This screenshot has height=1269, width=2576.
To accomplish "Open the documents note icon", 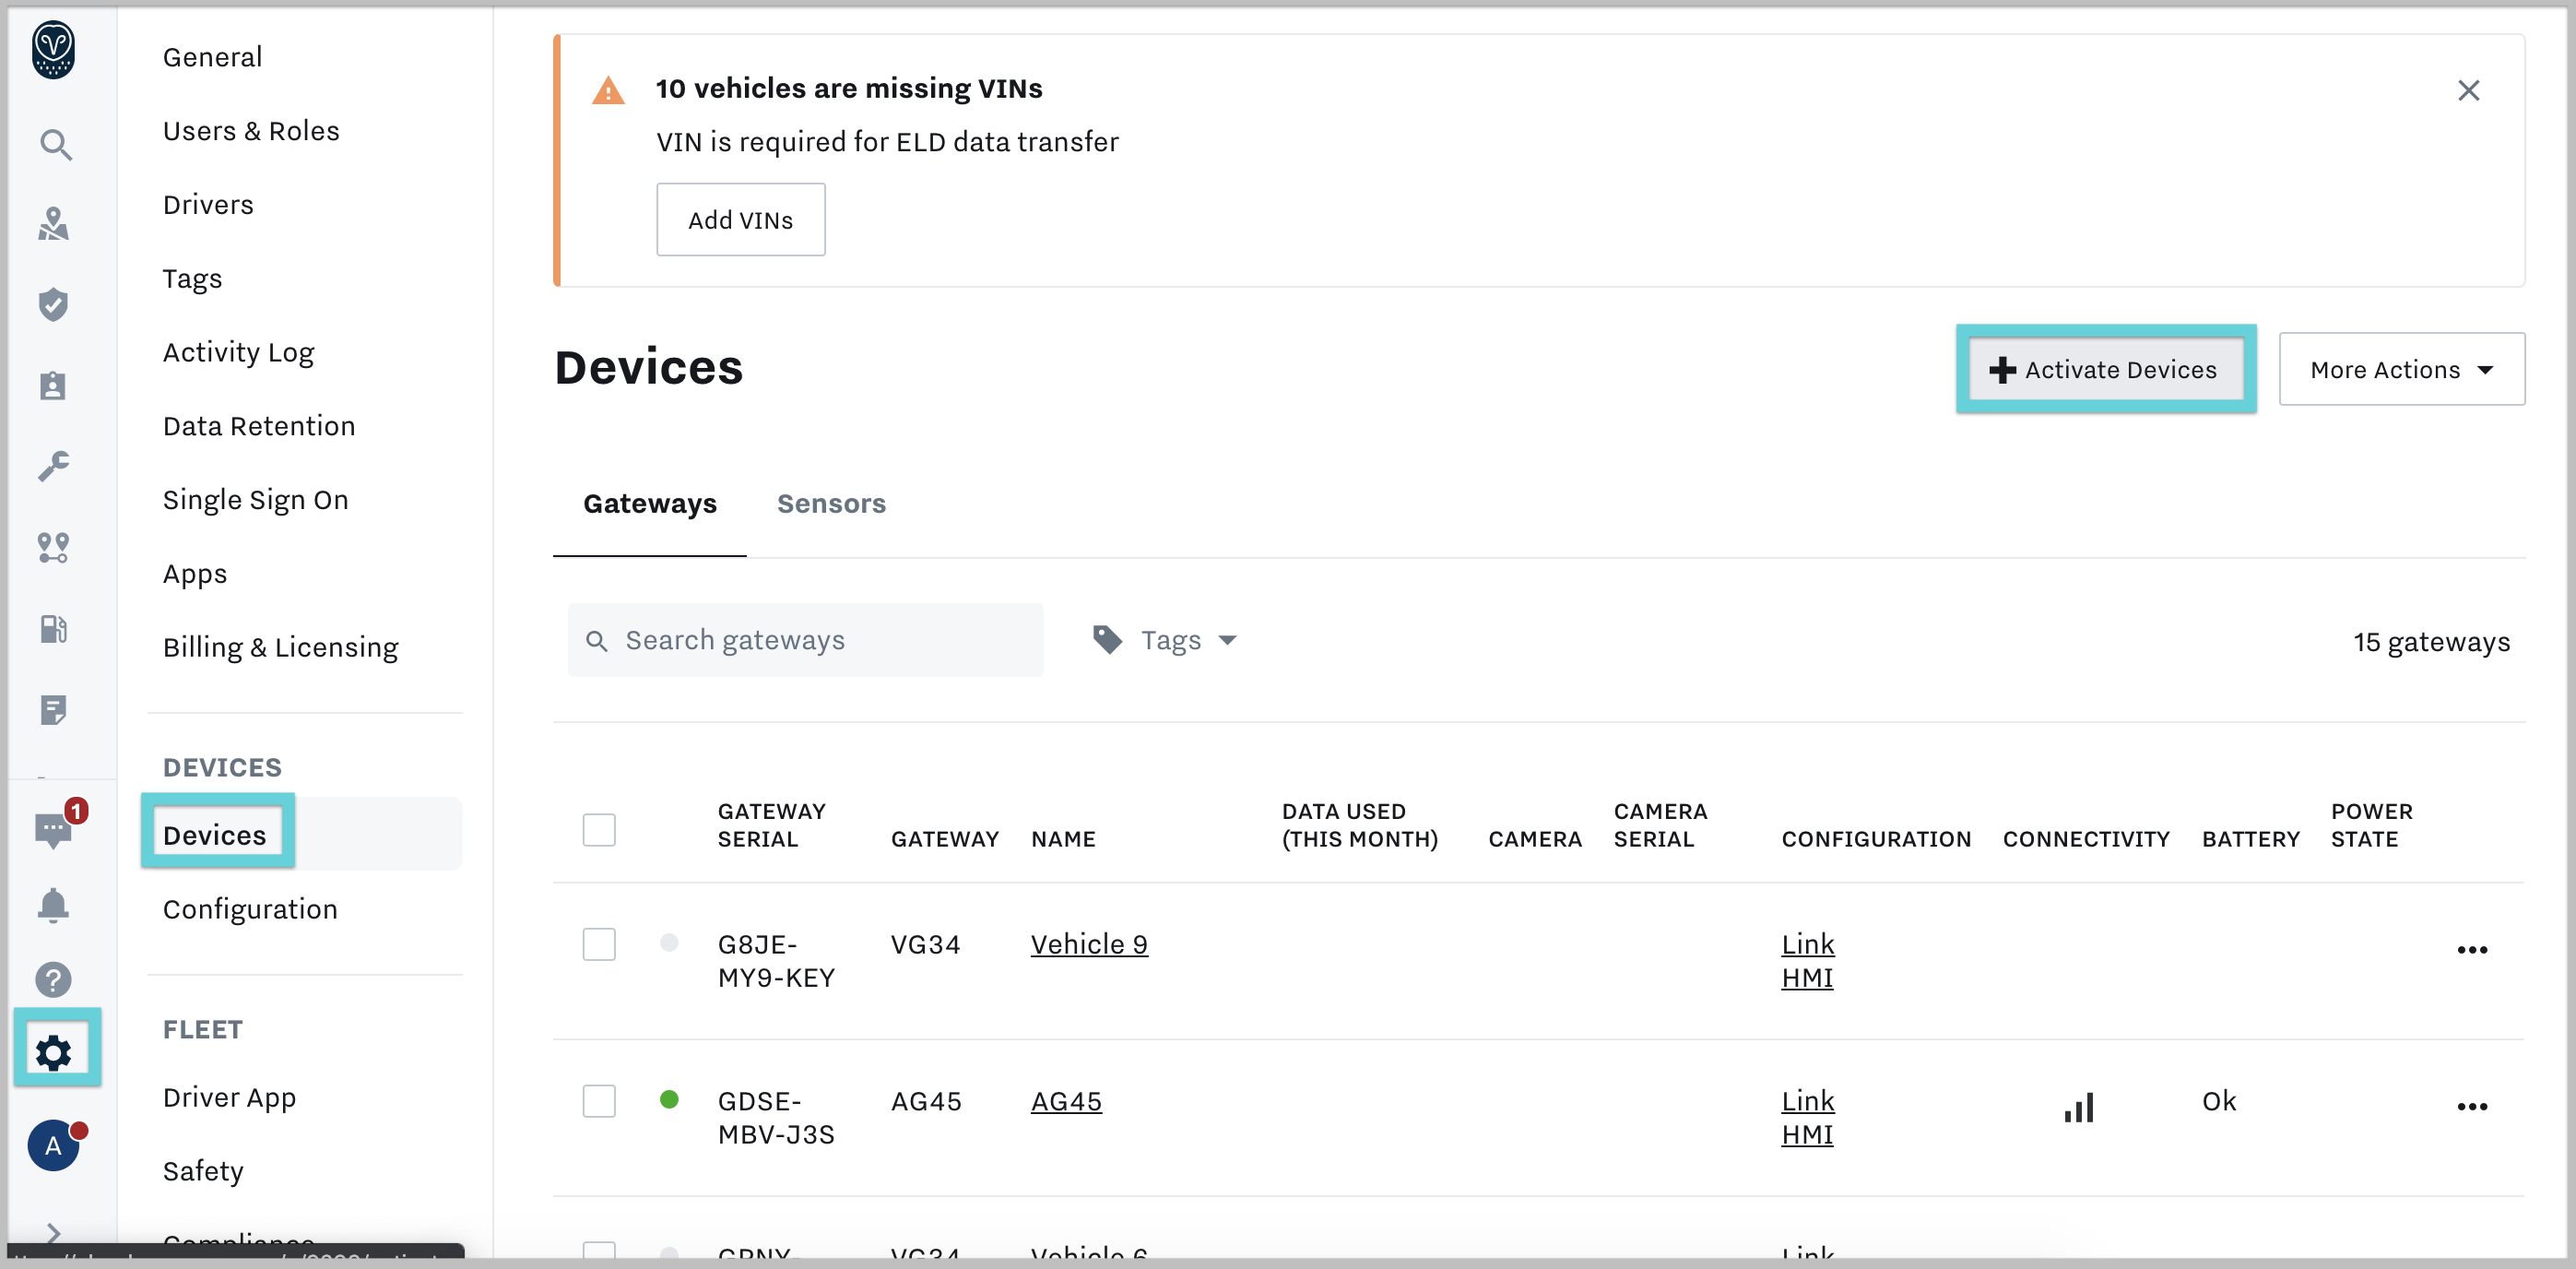I will coord(53,710).
